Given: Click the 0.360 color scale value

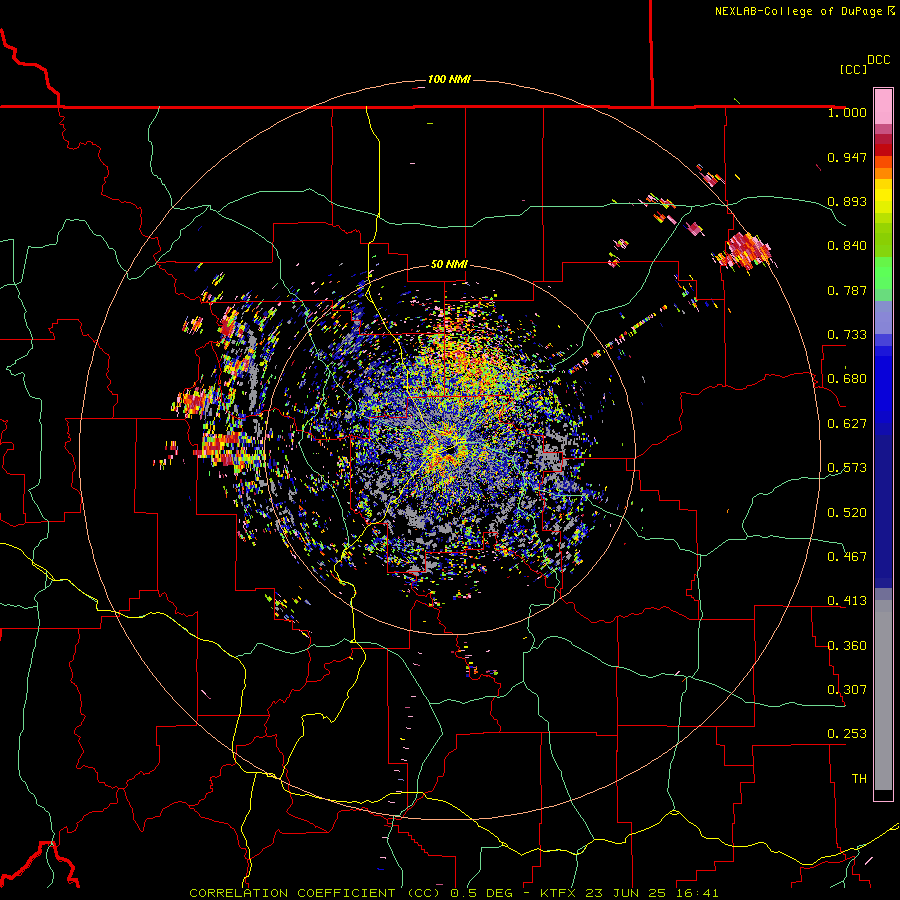Looking at the screenshot, I should (x=847, y=646).
